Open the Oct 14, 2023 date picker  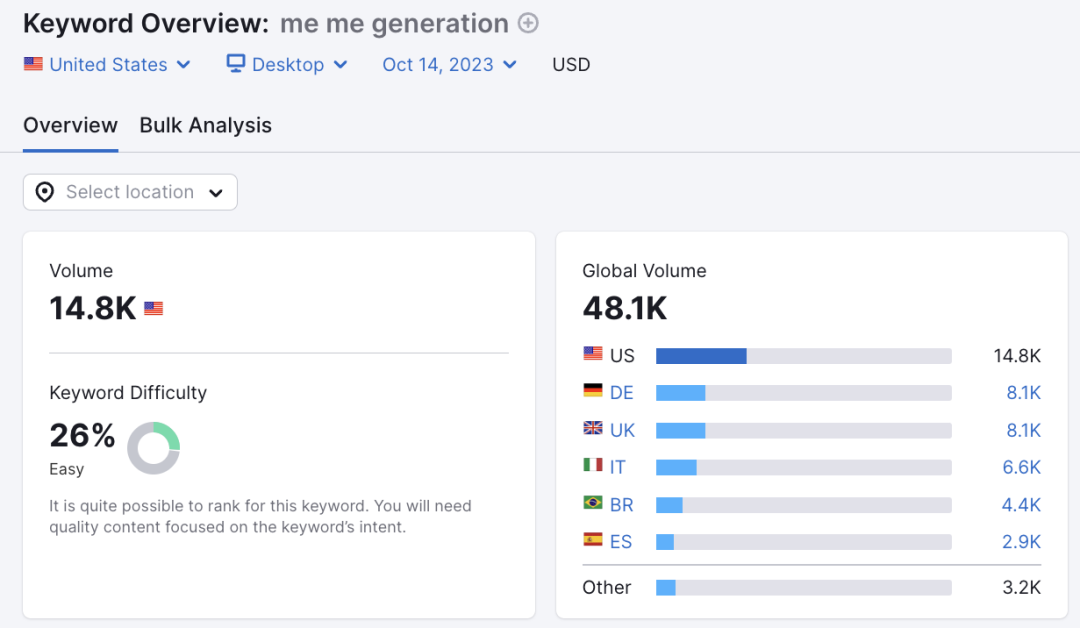coord(450,65)
